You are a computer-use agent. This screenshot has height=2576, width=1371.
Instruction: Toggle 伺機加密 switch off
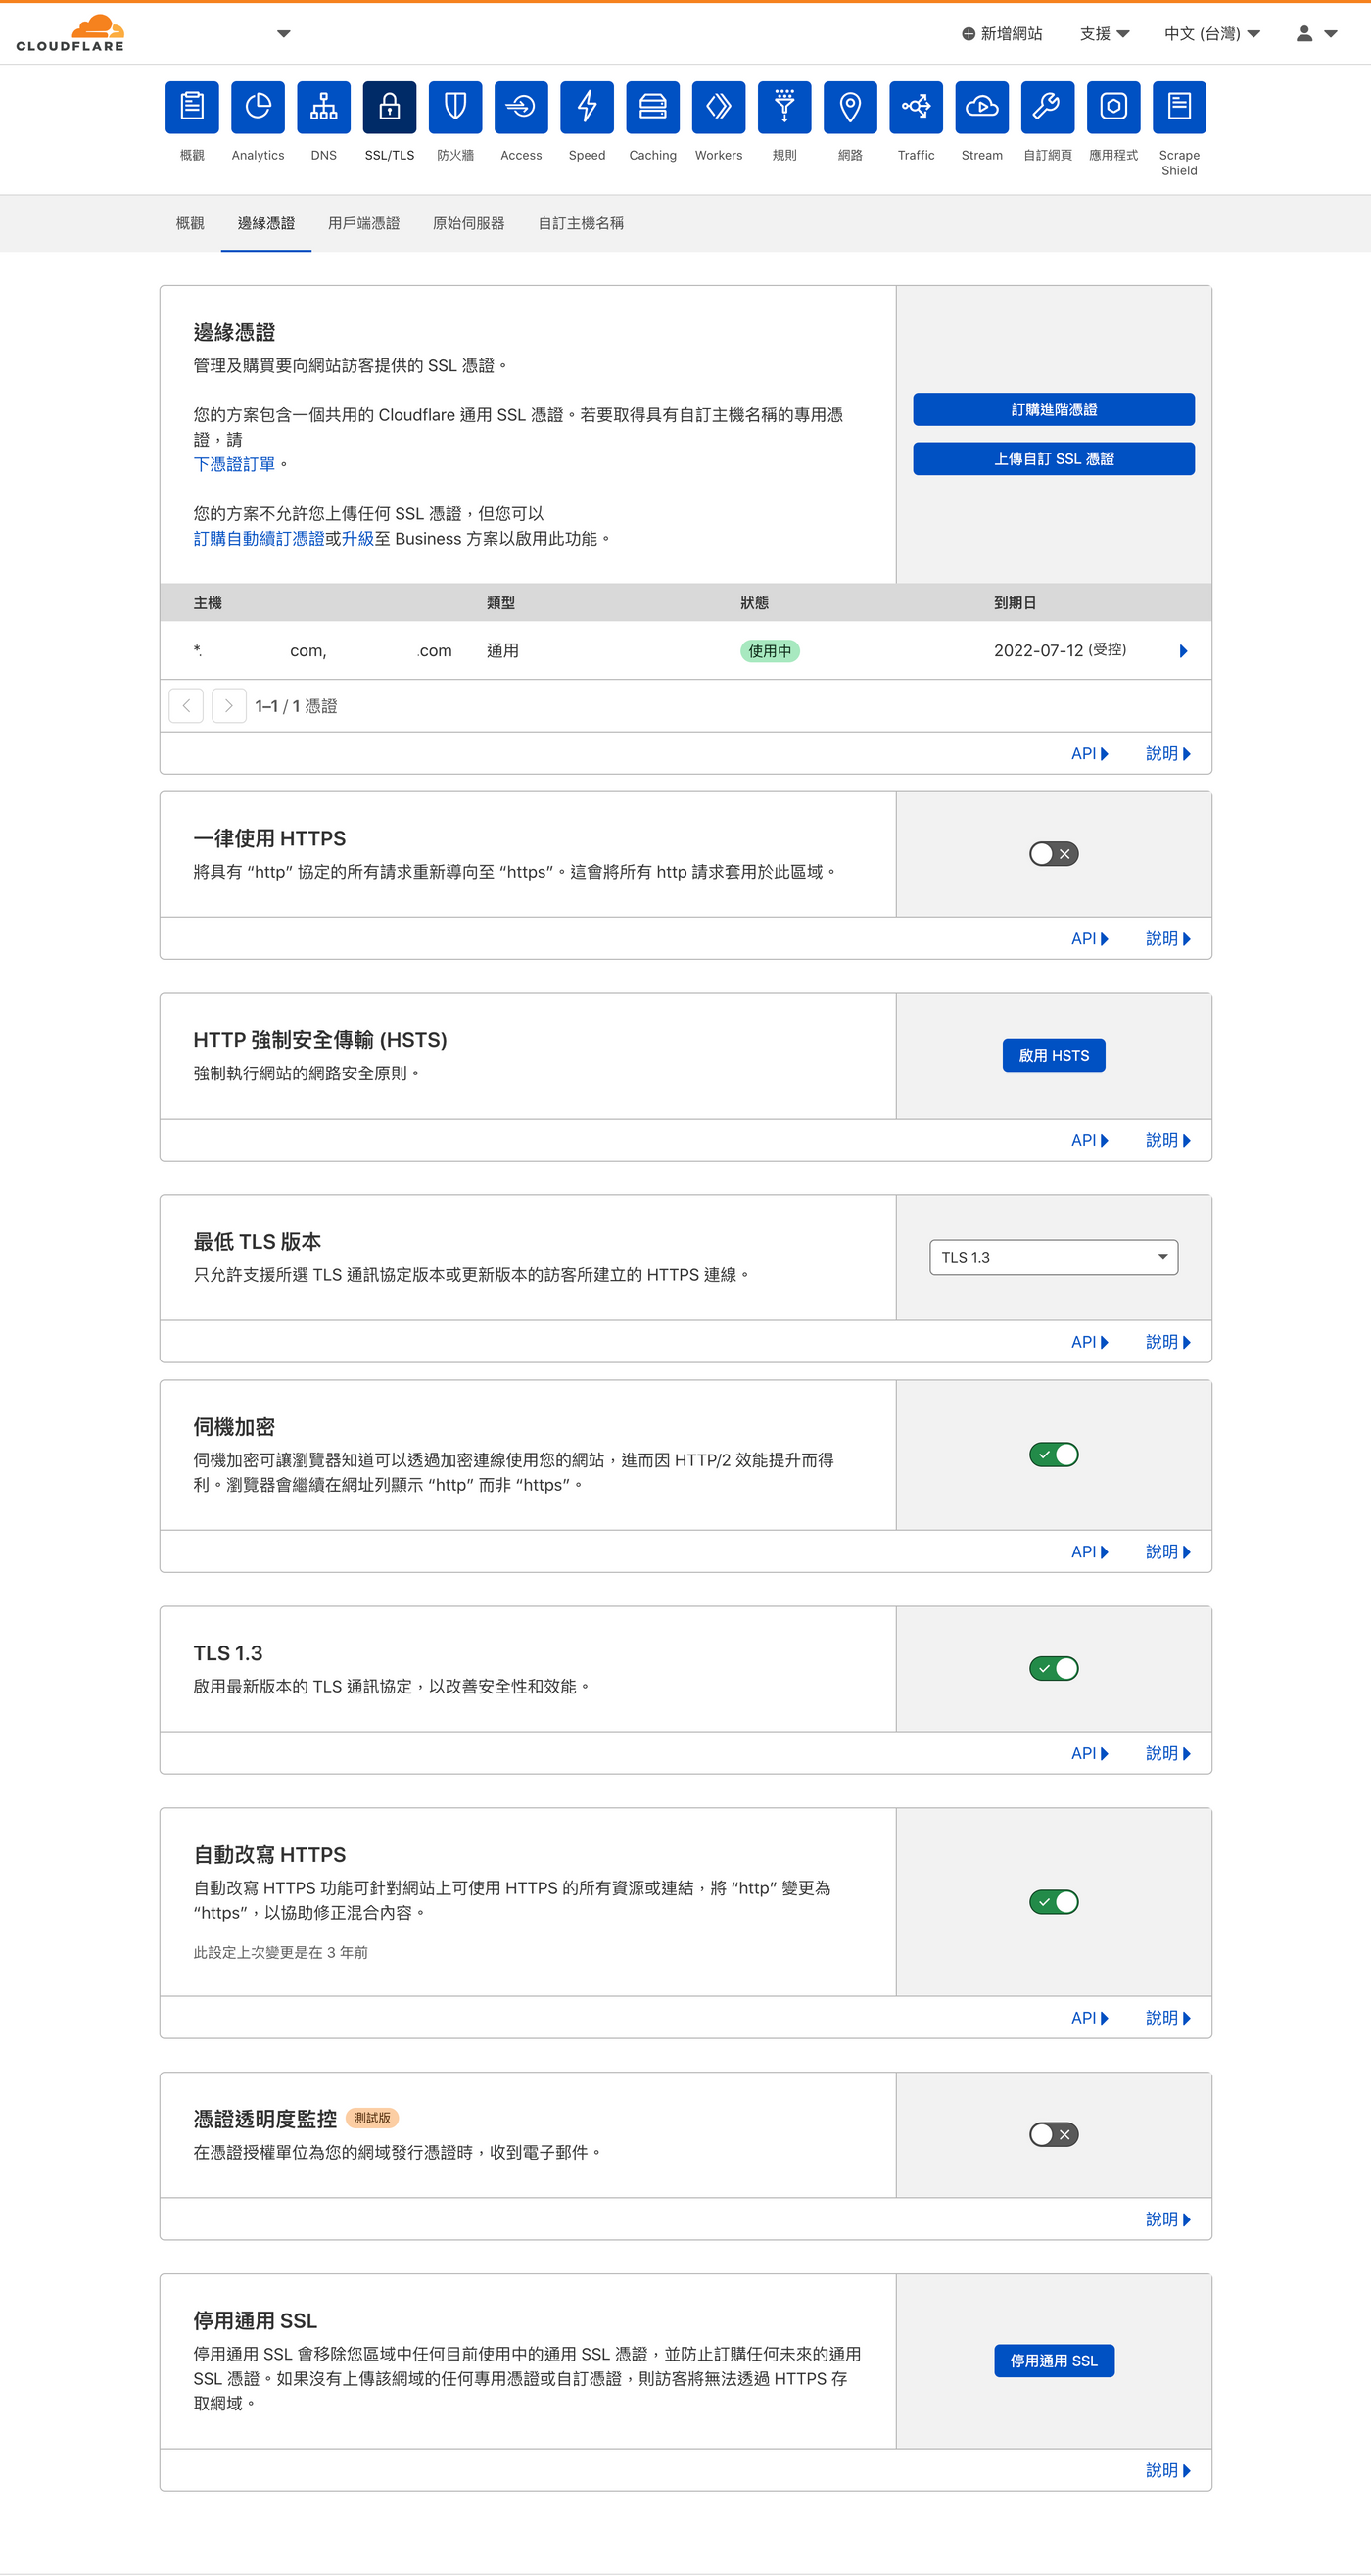click(1054, 1455)
